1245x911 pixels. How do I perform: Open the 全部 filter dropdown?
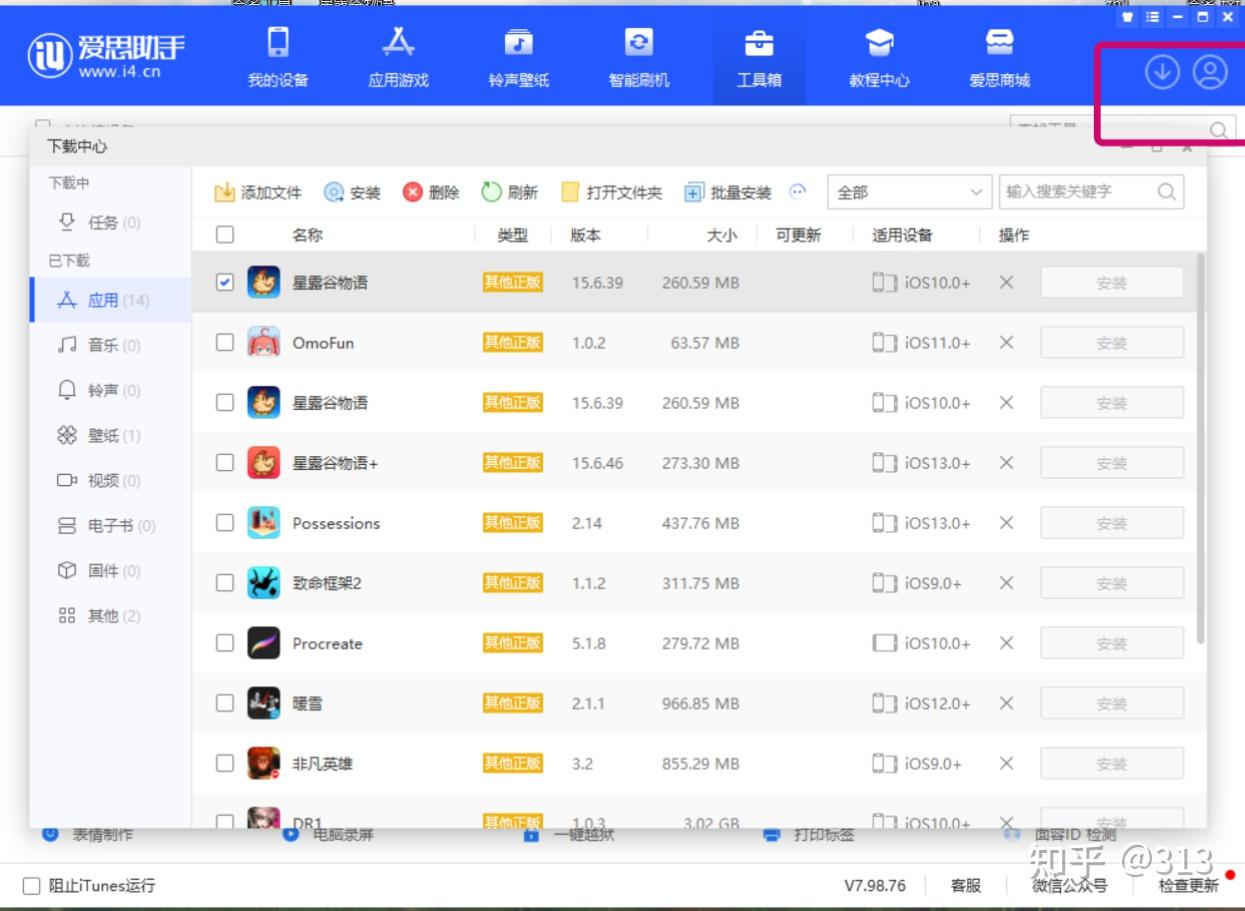[908, 192]
